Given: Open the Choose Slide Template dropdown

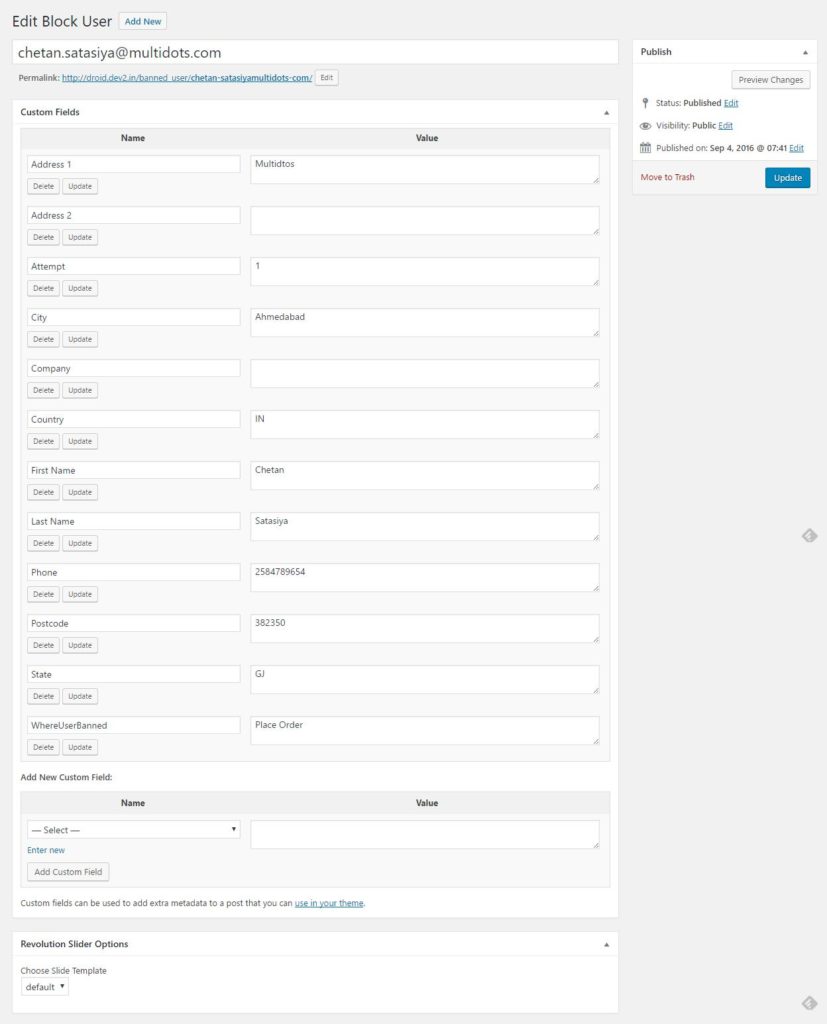Looking at the screenshot, I should pyautogui.click(x=44, y=987).
